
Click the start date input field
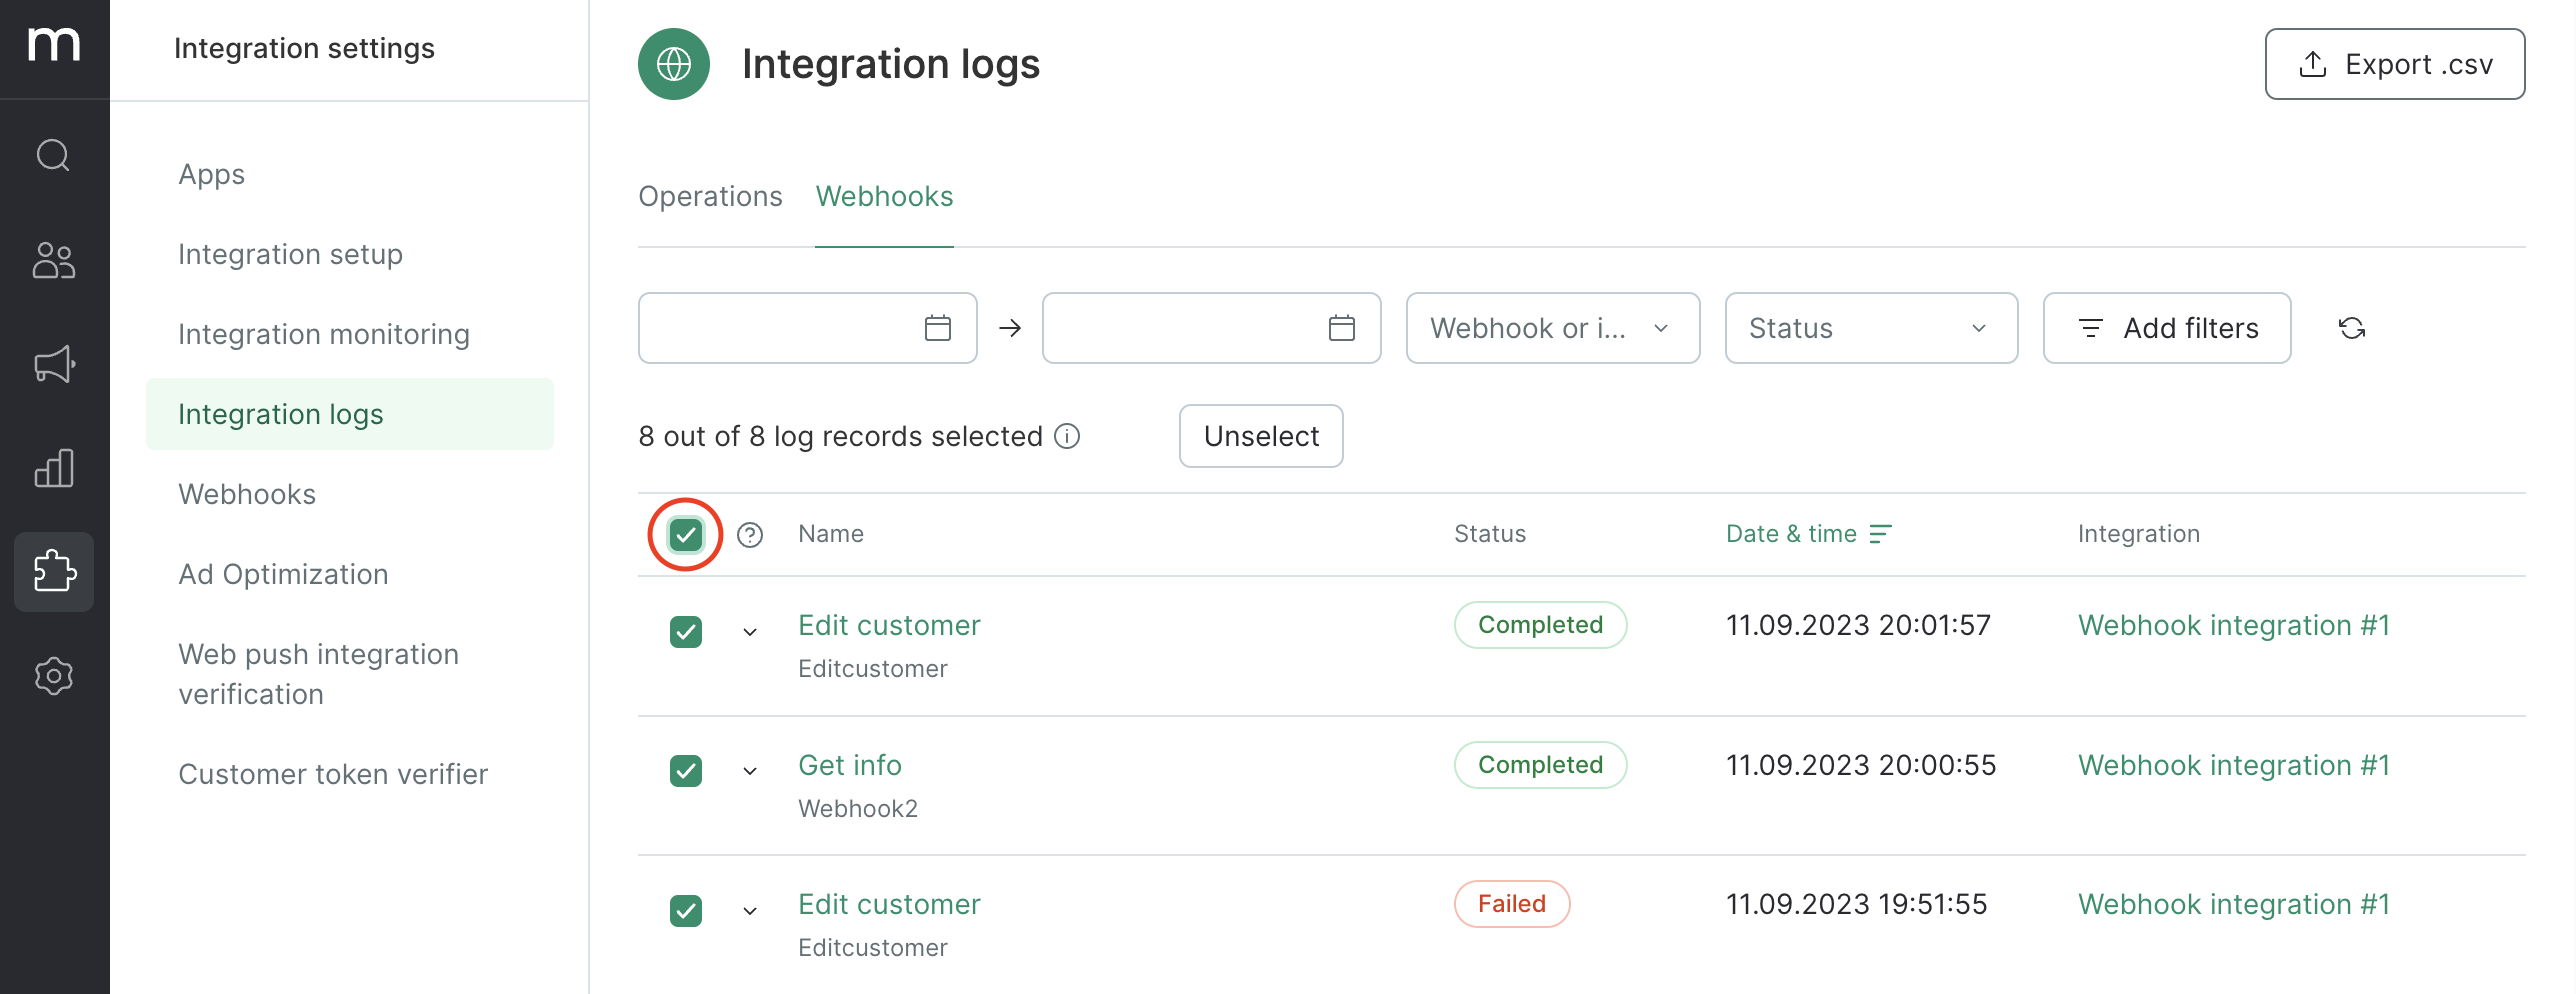[807, 328]
